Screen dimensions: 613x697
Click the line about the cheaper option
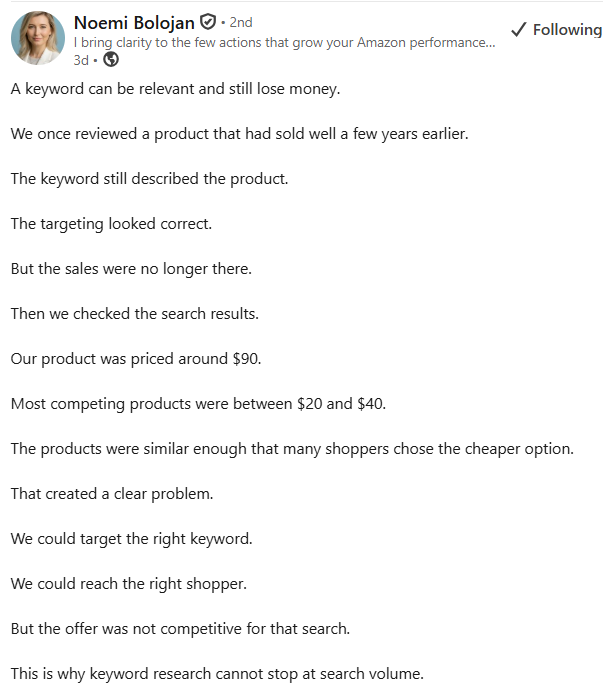point(292,449)
